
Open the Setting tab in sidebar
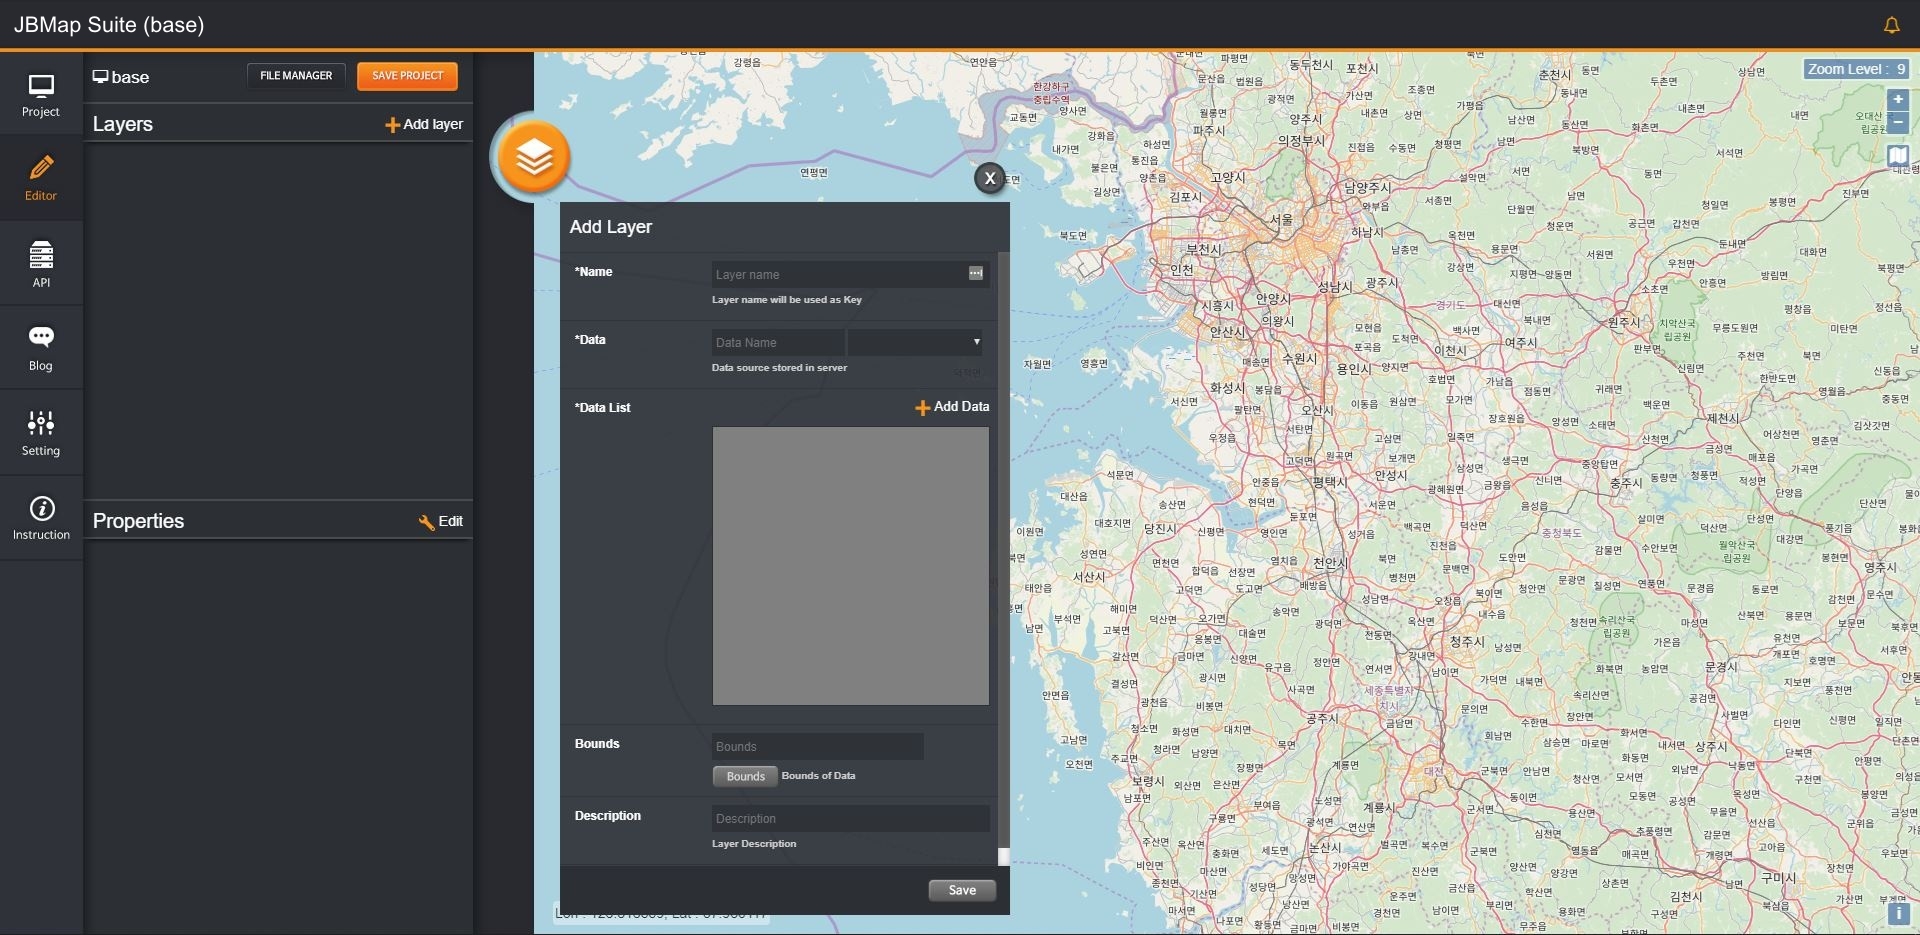point(40,431)
